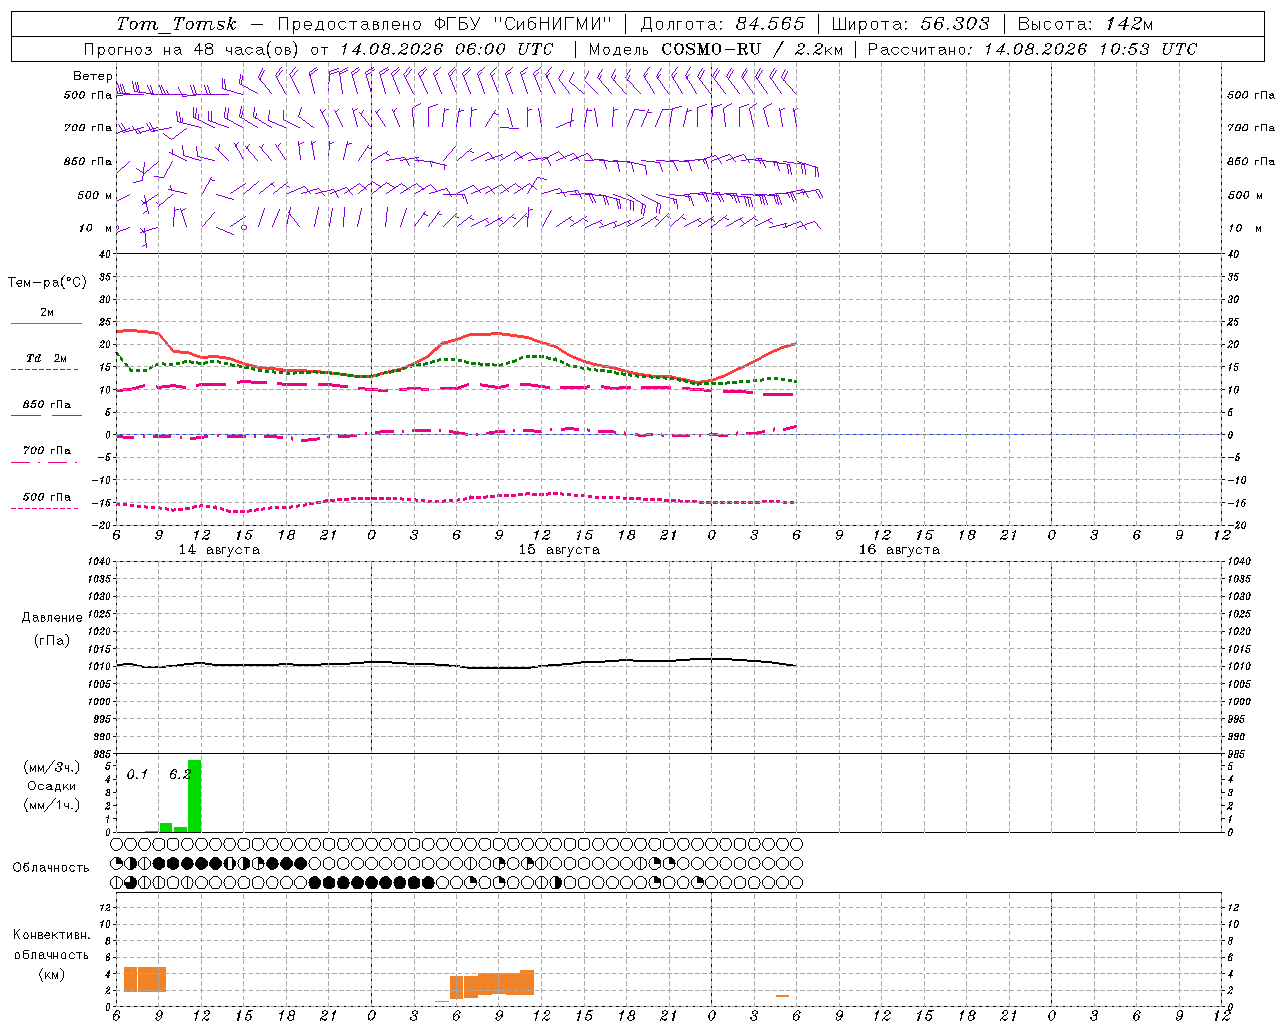Screen dimensions: 1280x1024
Task: Click the 15 августа date label
Action: click(559, 550)
